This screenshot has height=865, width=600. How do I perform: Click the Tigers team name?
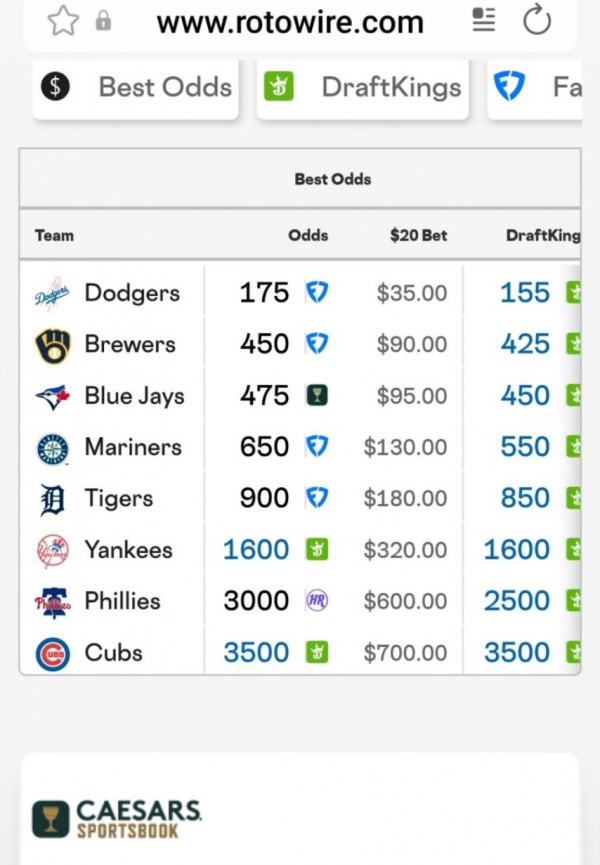[x=119, y=498]
